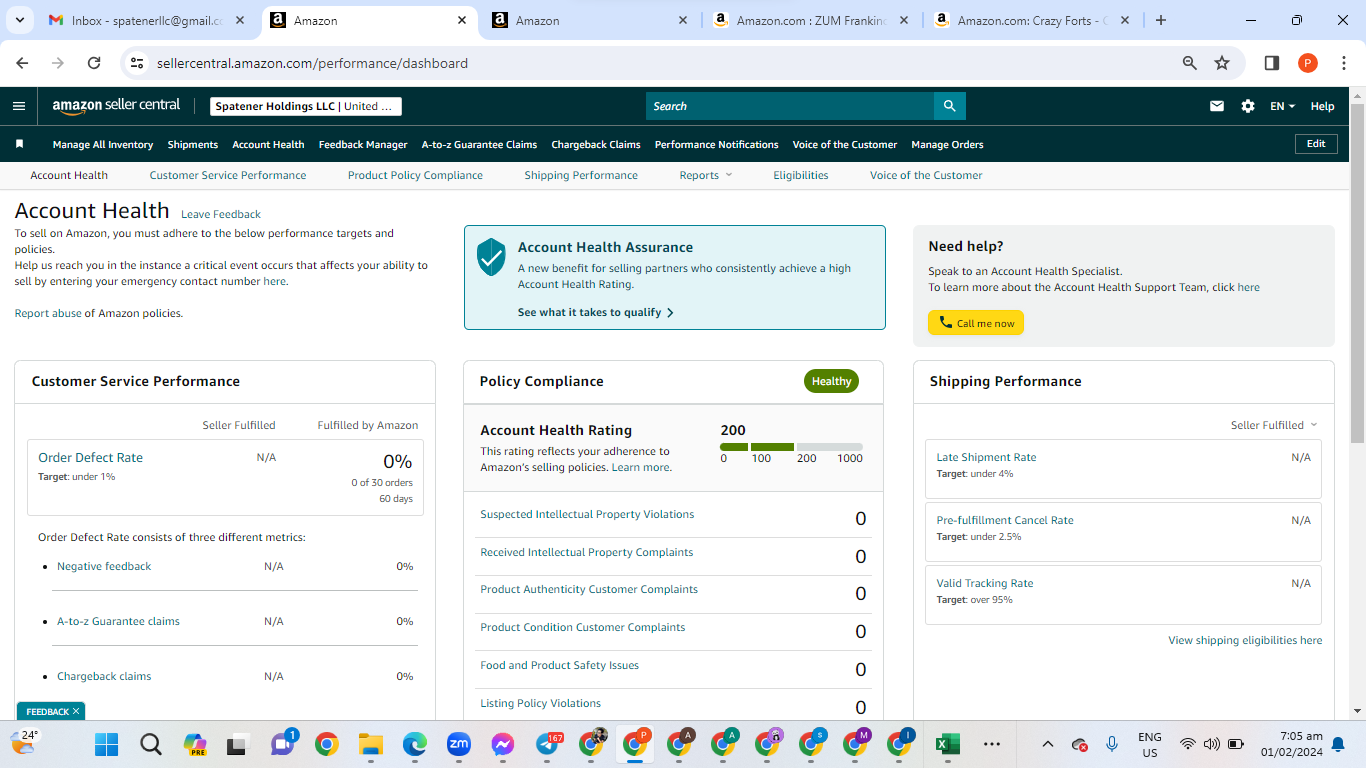The width and height of the screenshot is (1366, 768).
Task: Click the Account Health Rating progress bar
Action: [791, 447]
